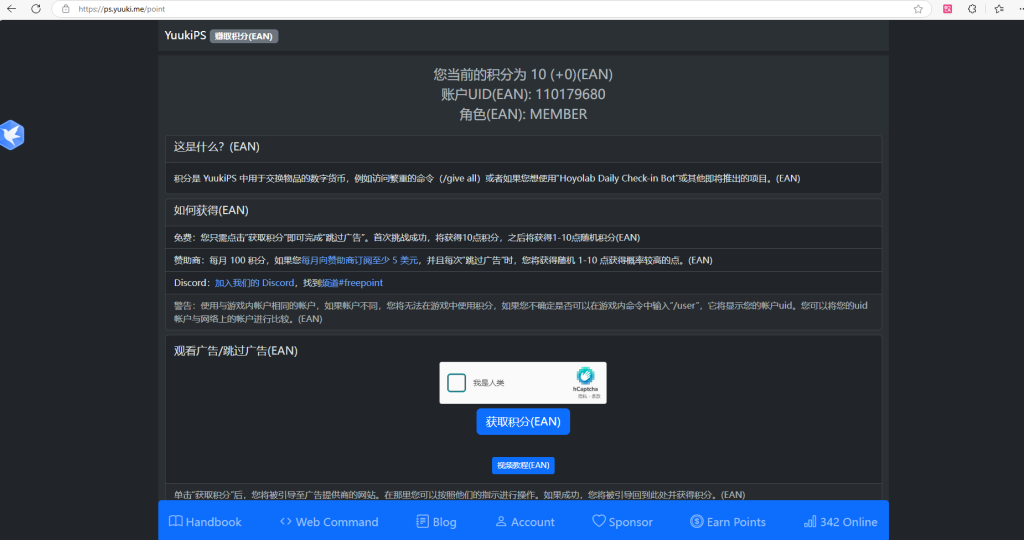Screen dimensions: 1024x540
Task: Open the Web Command nav item
Action: pos(329,522)
